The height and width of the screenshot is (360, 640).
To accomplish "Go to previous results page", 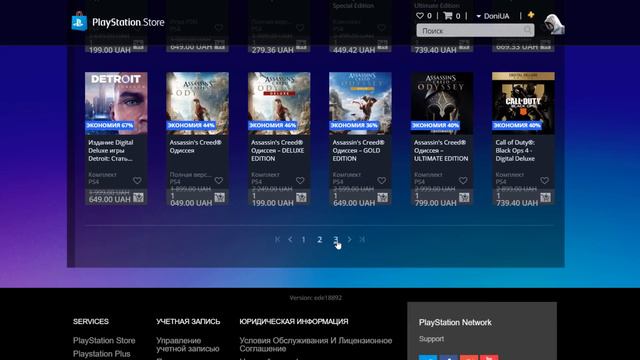I will [290, 239].
